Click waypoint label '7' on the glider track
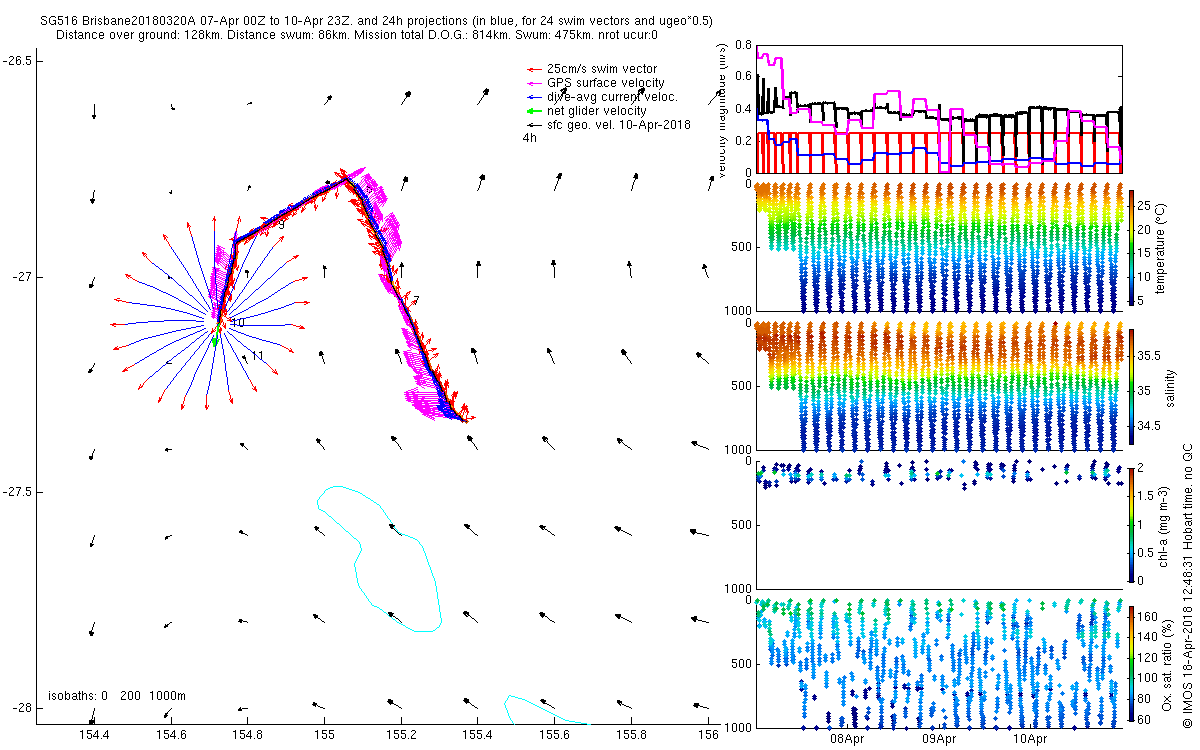1200x750 pixels. click(416, 301)
